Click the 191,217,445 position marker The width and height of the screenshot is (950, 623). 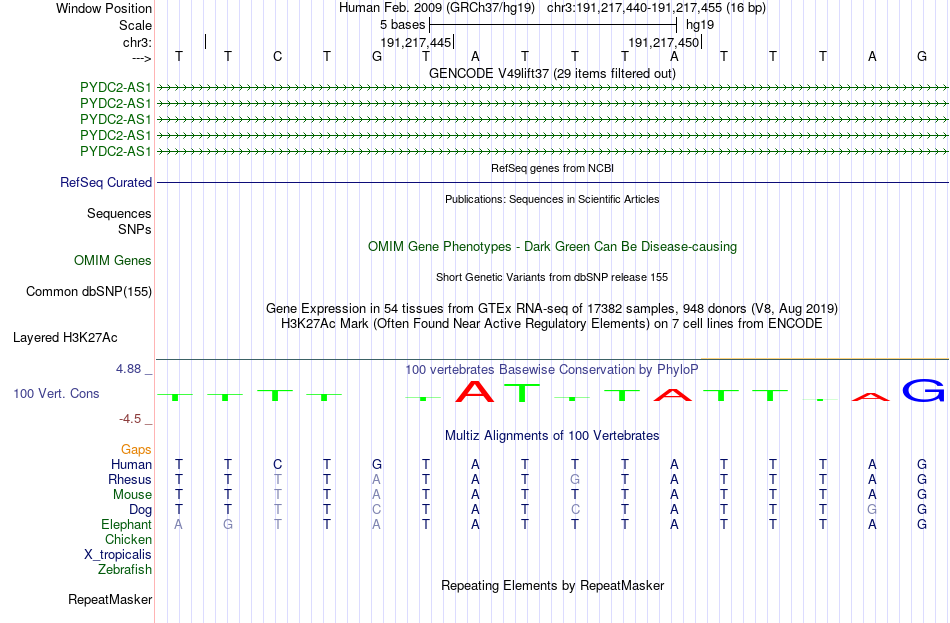point(416,42)
